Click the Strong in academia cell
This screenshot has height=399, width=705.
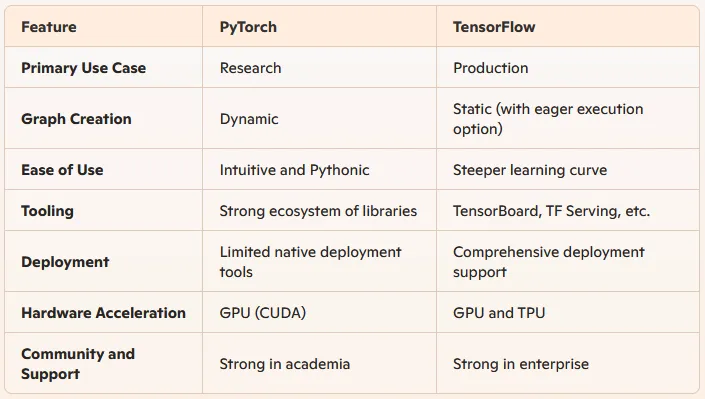click(x=285, y=364)
